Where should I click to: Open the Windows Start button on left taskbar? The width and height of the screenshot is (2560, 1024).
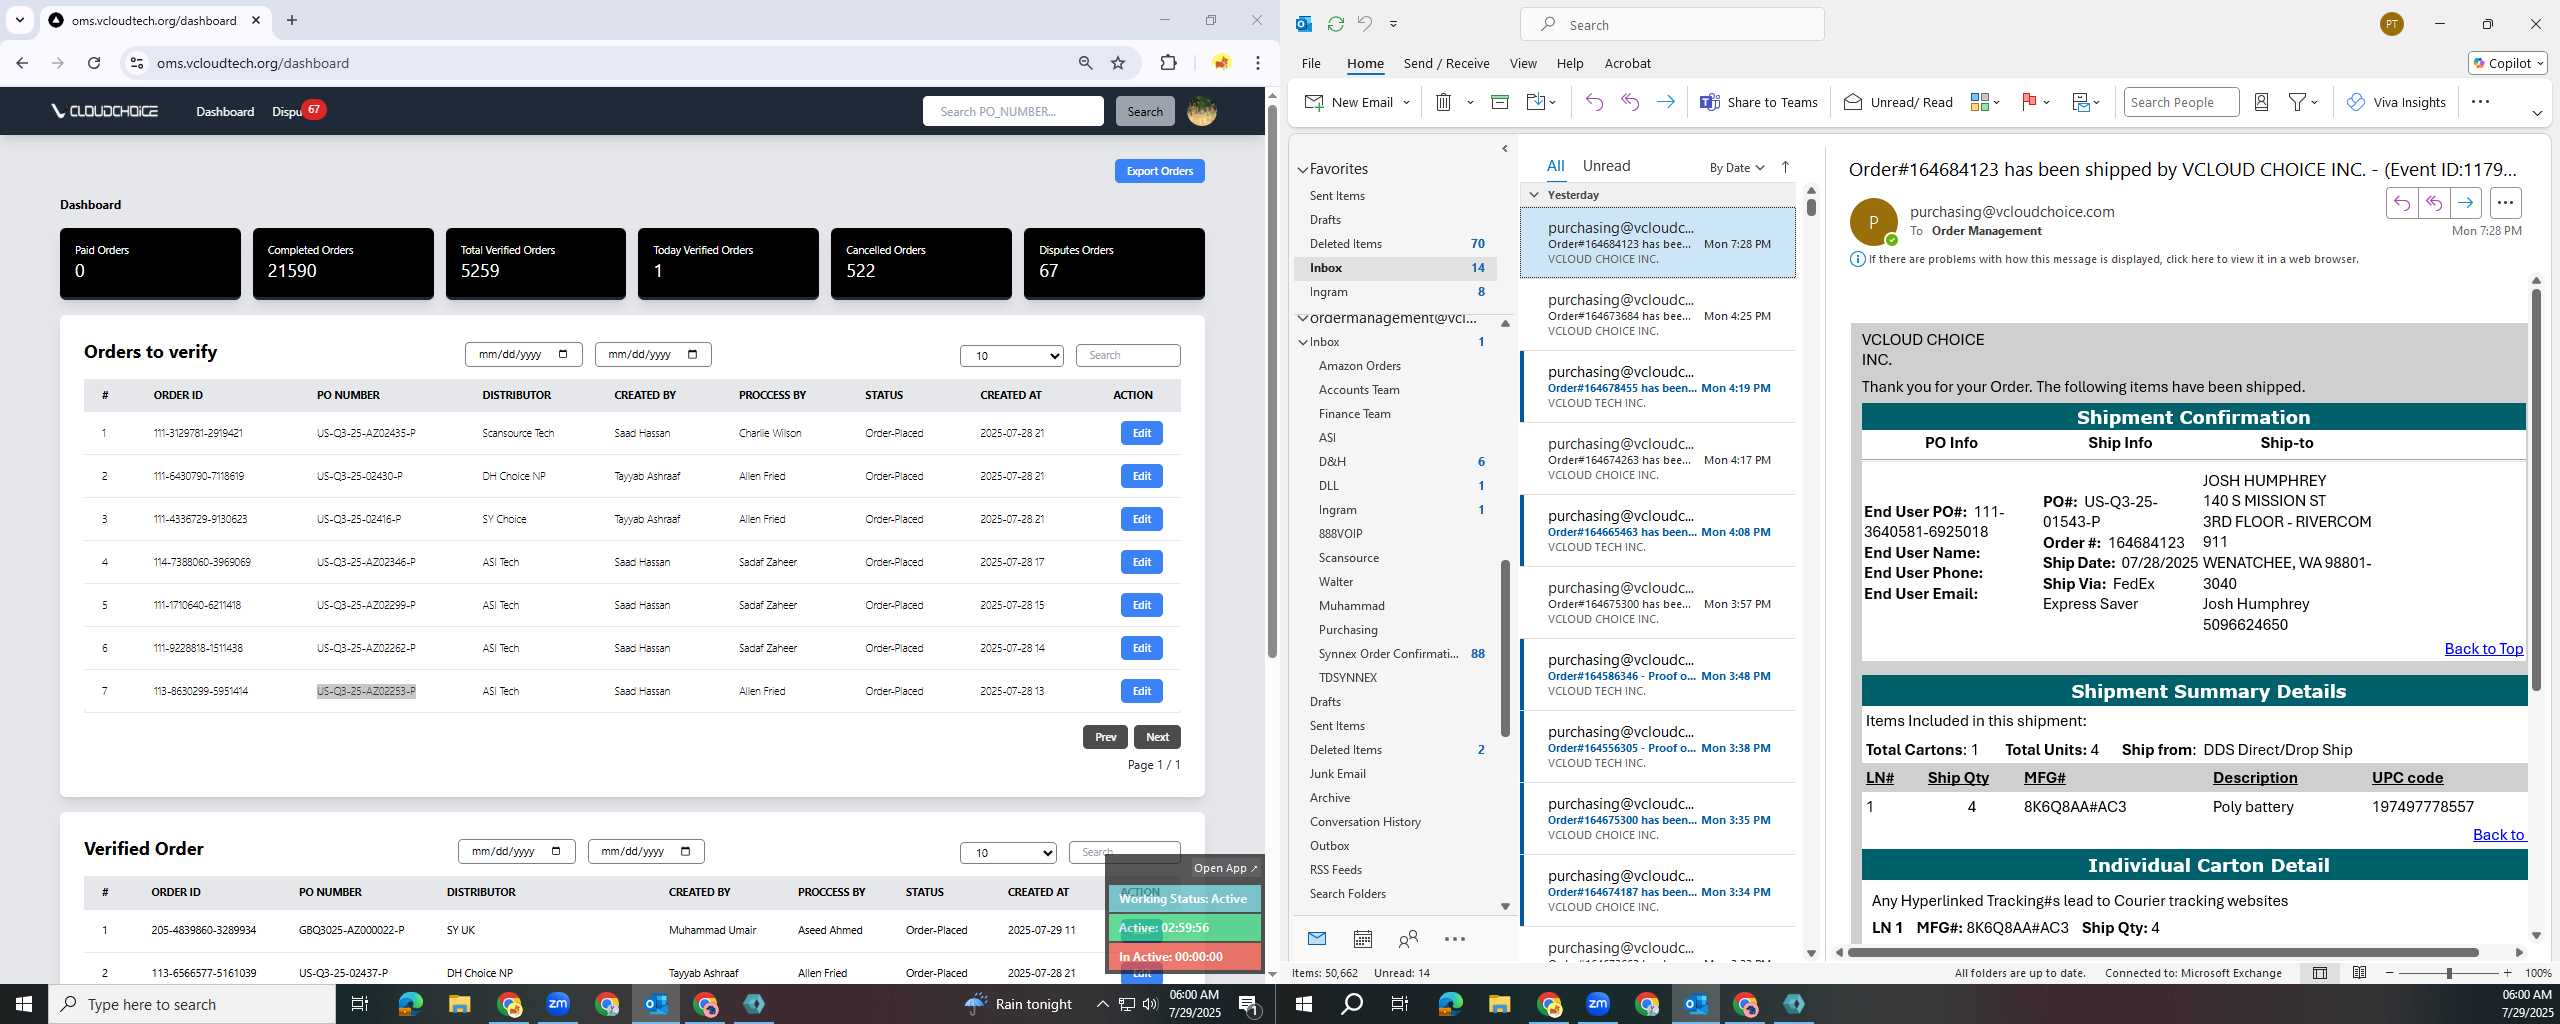pyautogui.click(x=24, y=1004)
